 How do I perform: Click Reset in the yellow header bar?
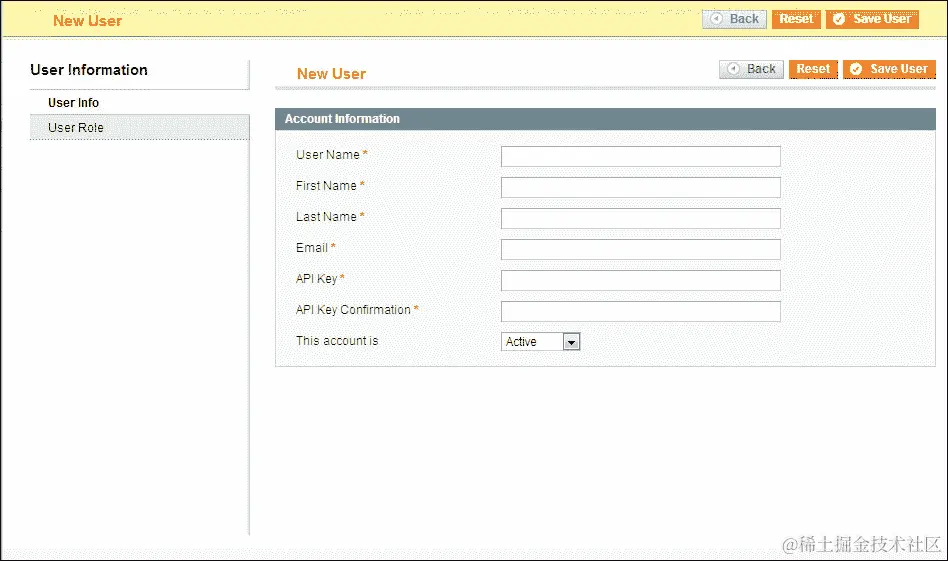796,19
